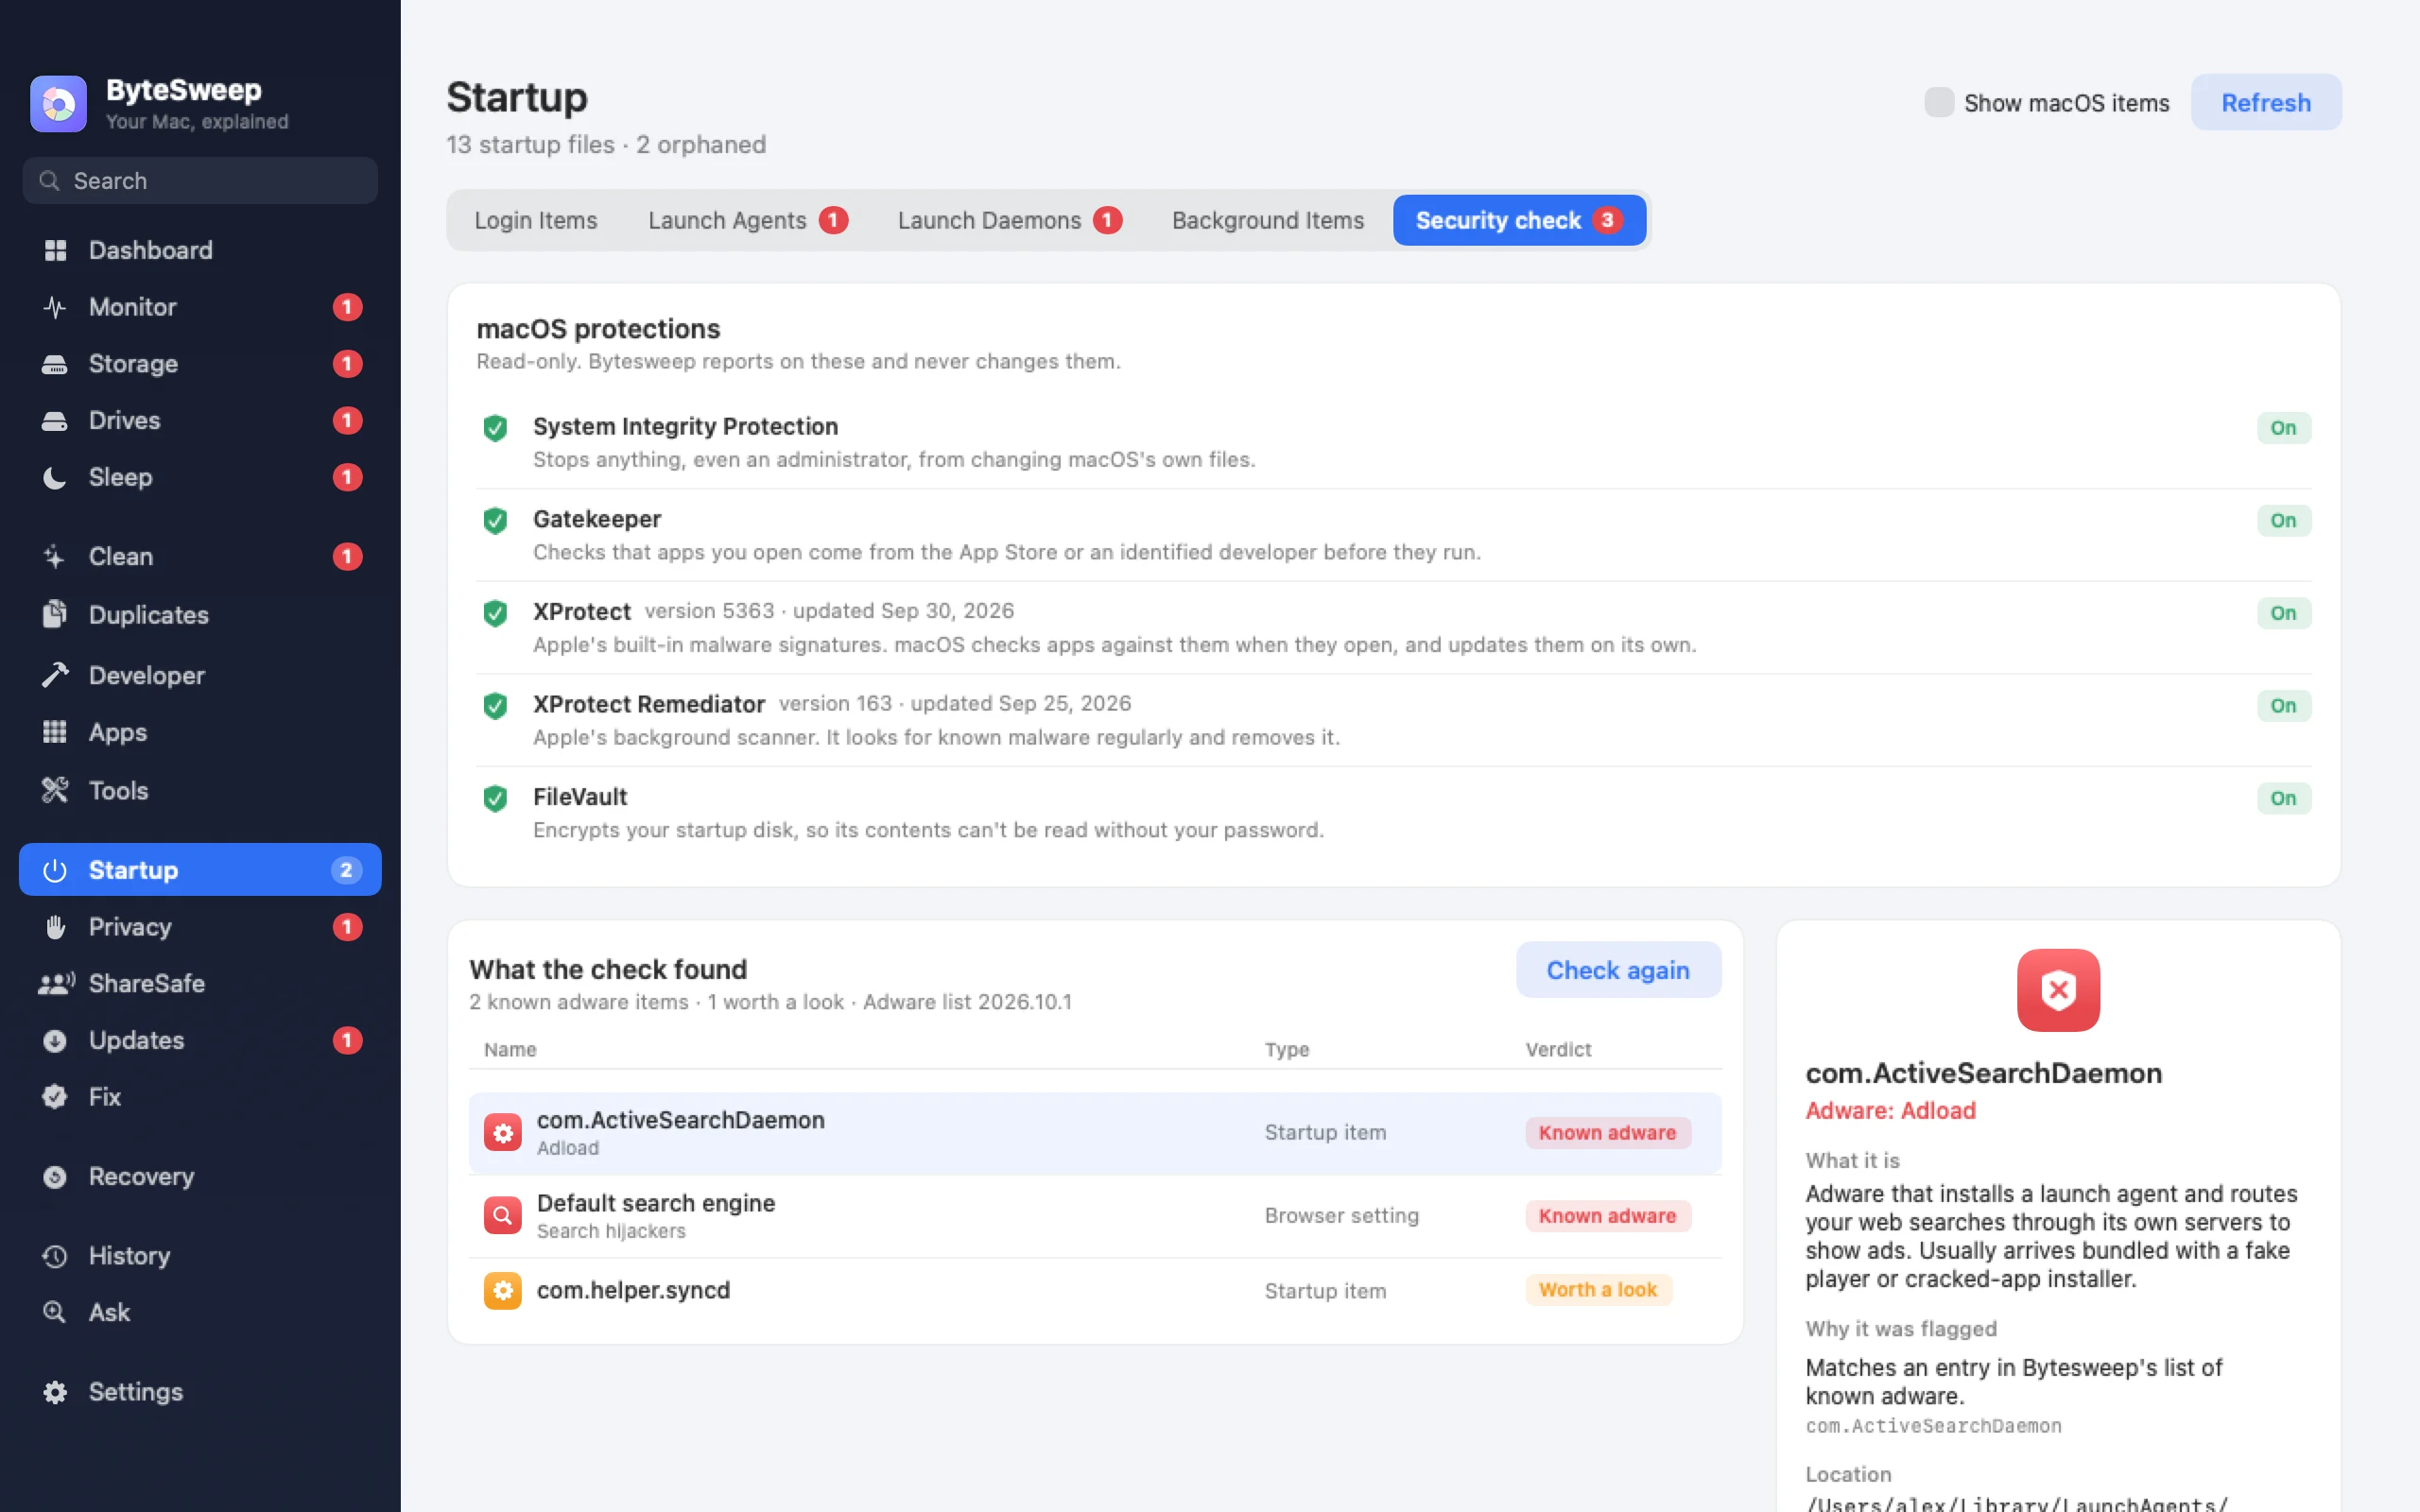Click the Check again button
Image resolution: width=2420 pixels, height=1512 pixels.
[1618, 970]
